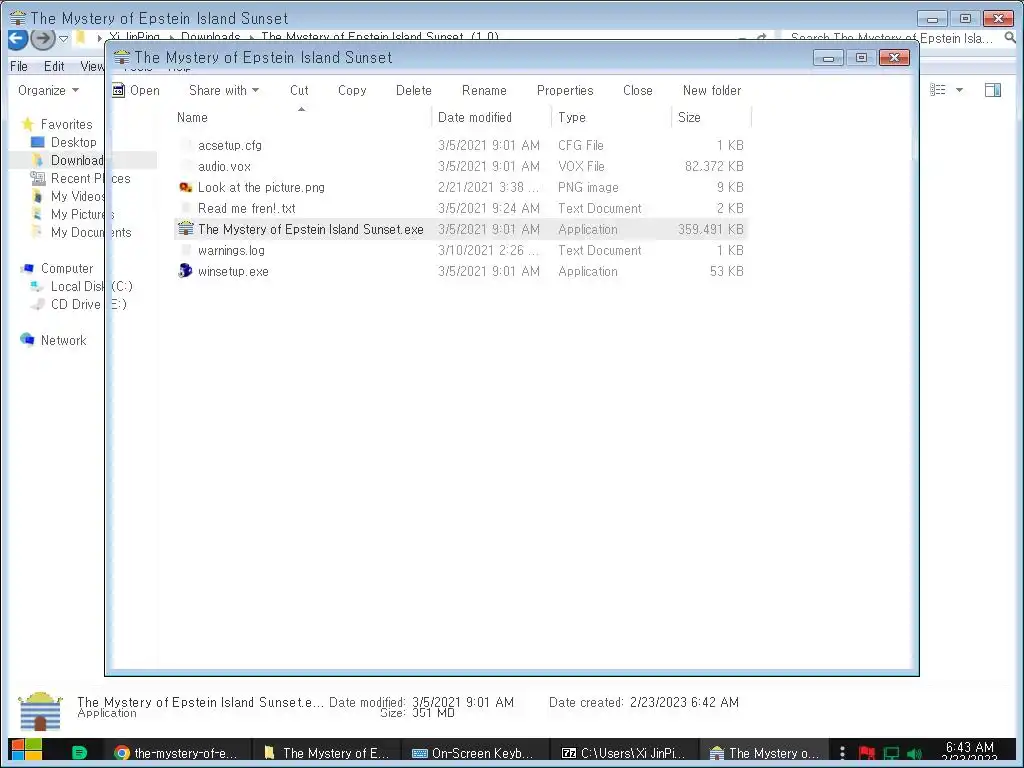Click the volume speaker tray icon
This screenshot has width=1024, height=768.
click(x=914, y=753)
